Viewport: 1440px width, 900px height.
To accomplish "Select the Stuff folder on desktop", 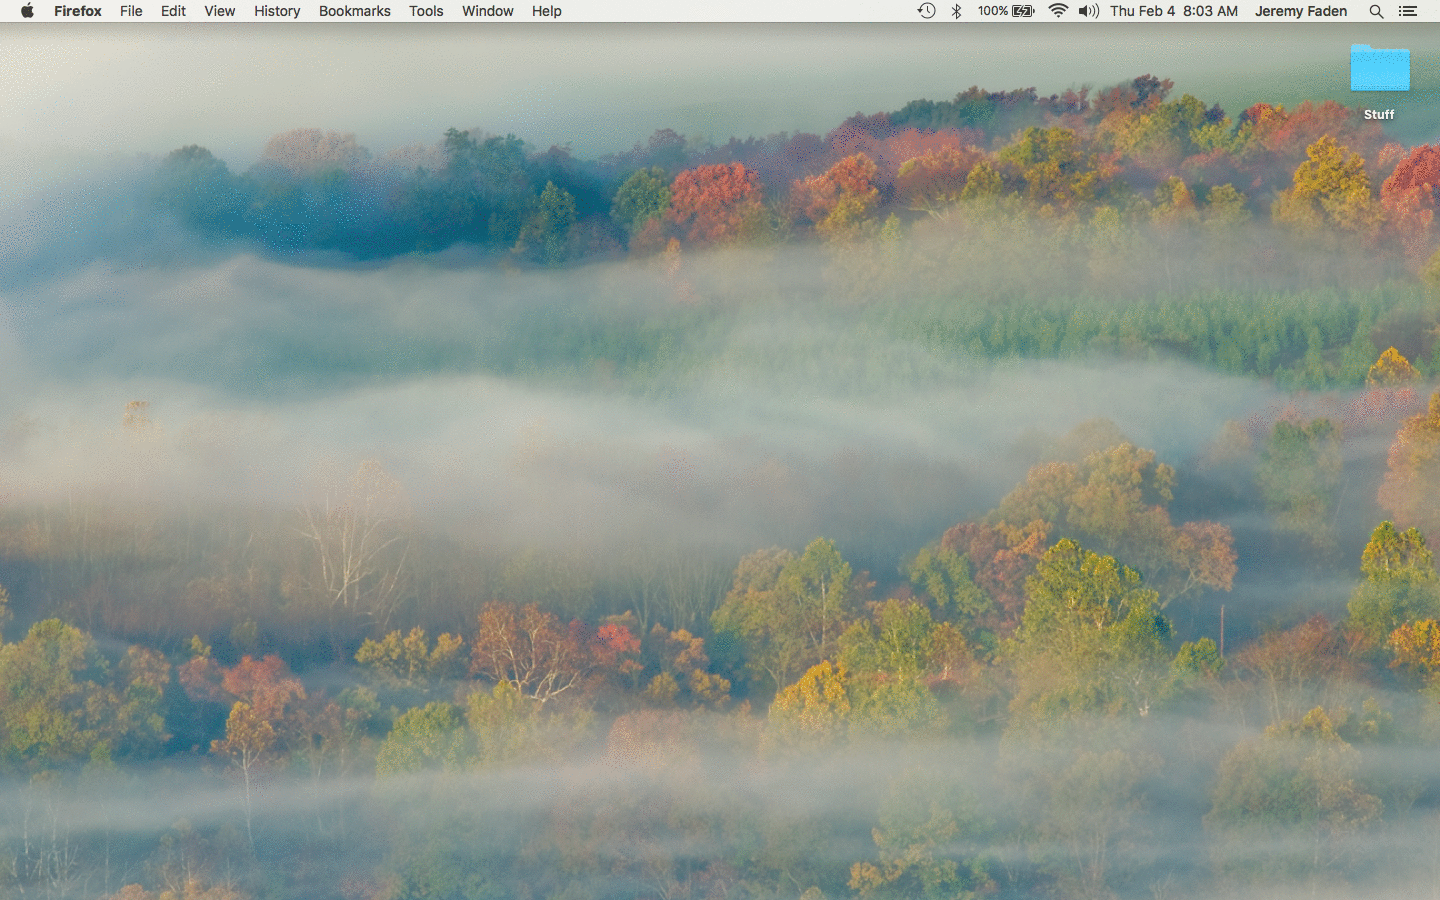I will pyautogui.click(x=1380, y=68).
